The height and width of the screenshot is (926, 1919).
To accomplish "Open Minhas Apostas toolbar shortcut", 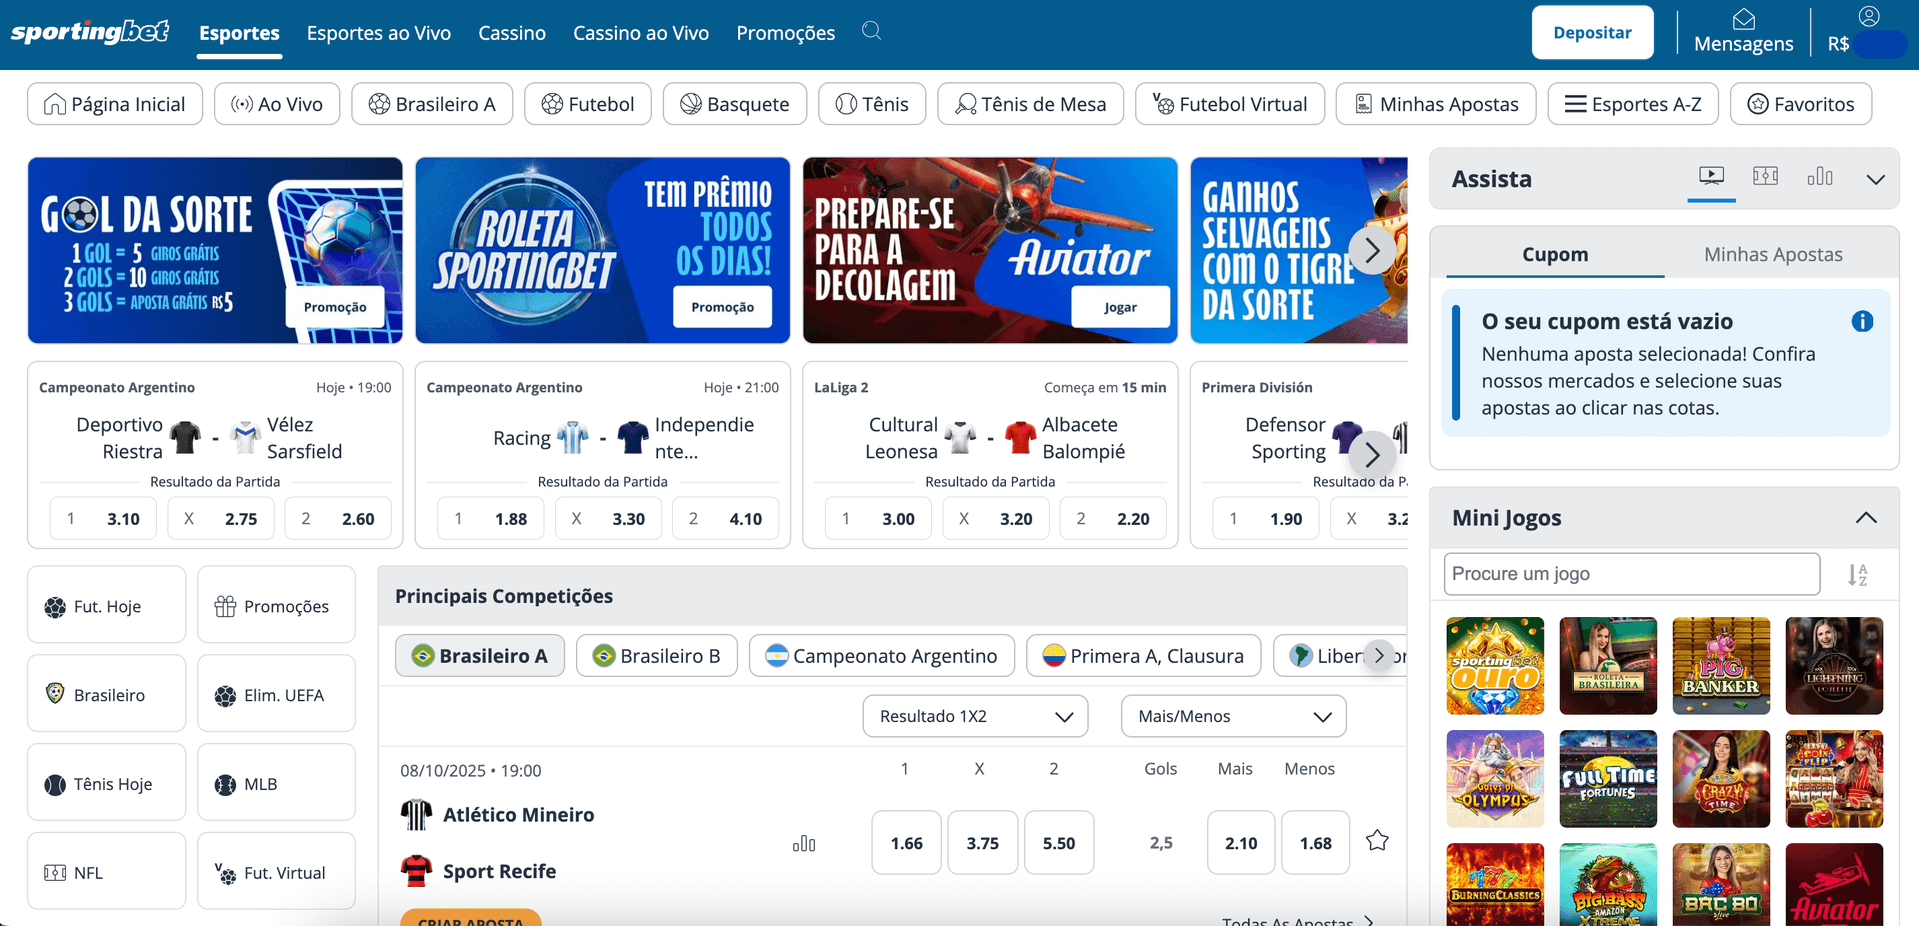I will coord(1436,104).
